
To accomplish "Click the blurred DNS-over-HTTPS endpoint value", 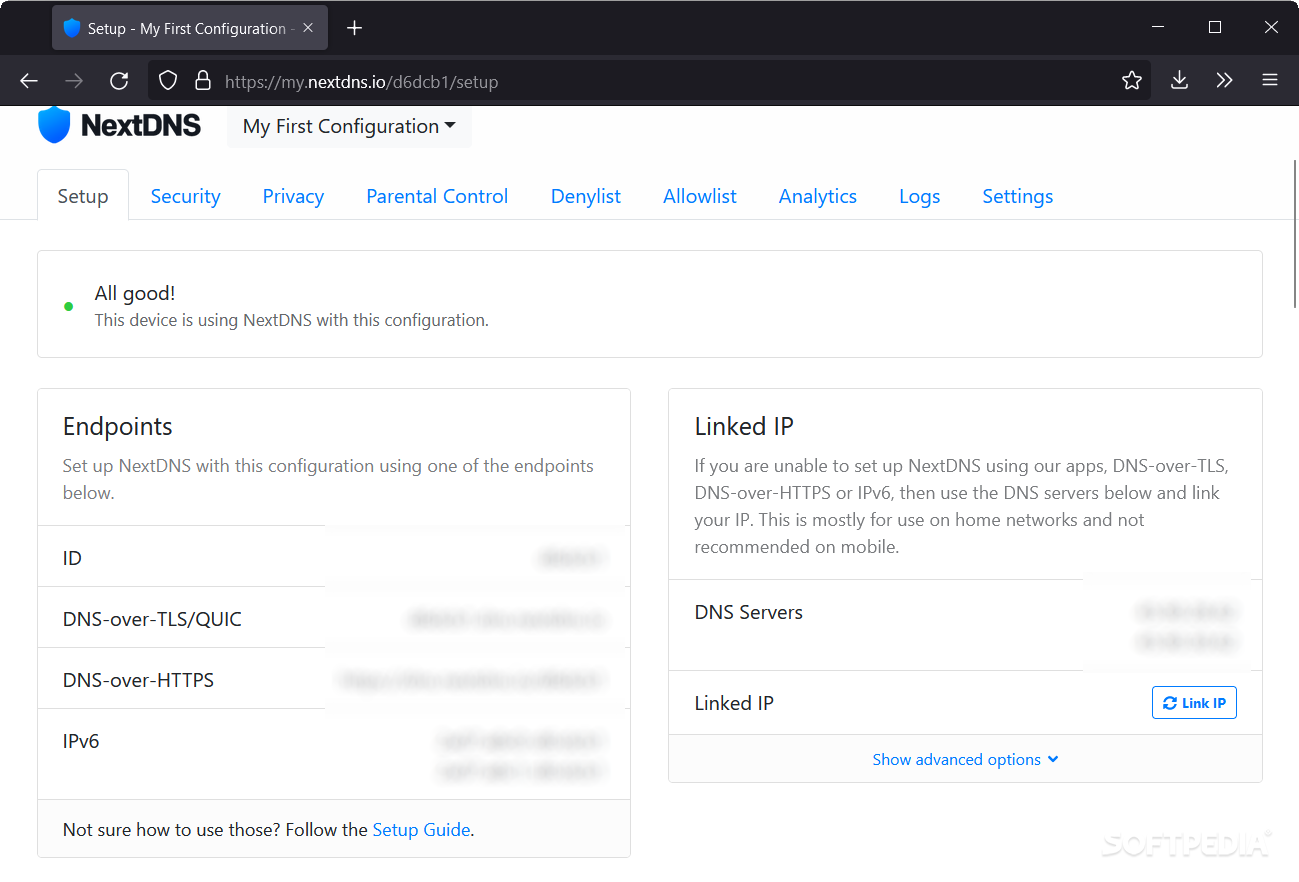I will click(x=473, y=681).
